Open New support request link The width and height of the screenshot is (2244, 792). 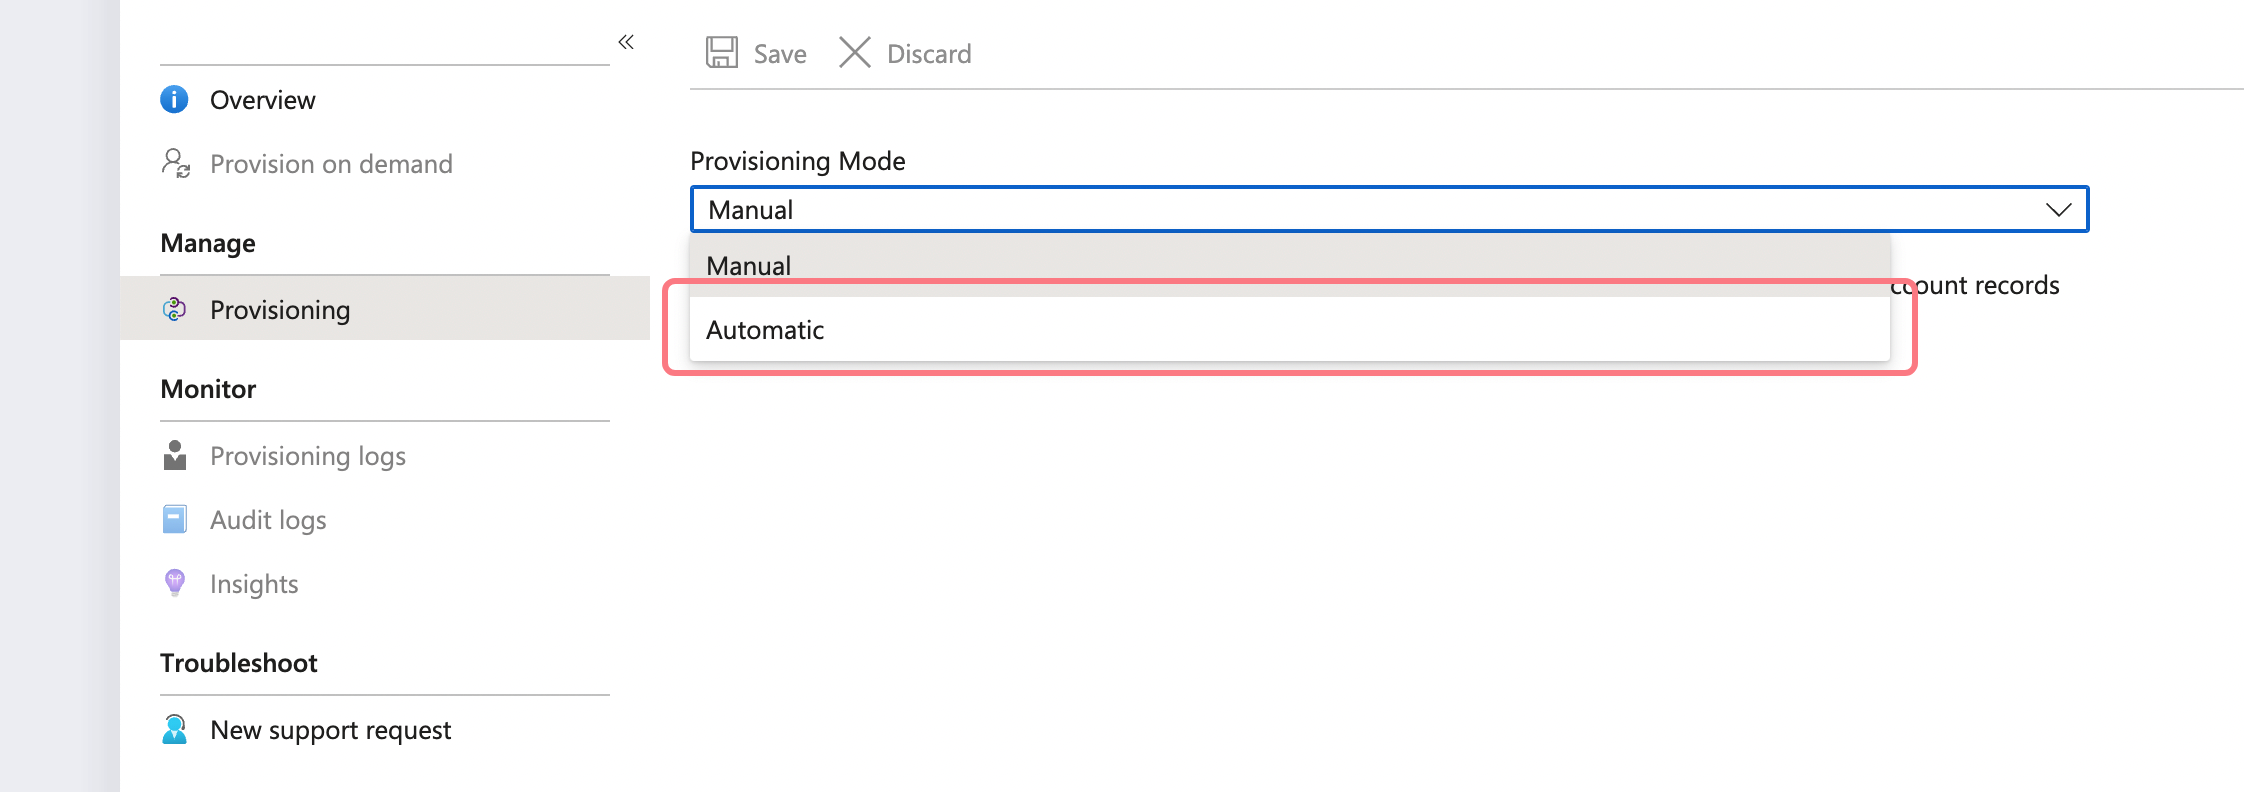(x=330, y=730)
